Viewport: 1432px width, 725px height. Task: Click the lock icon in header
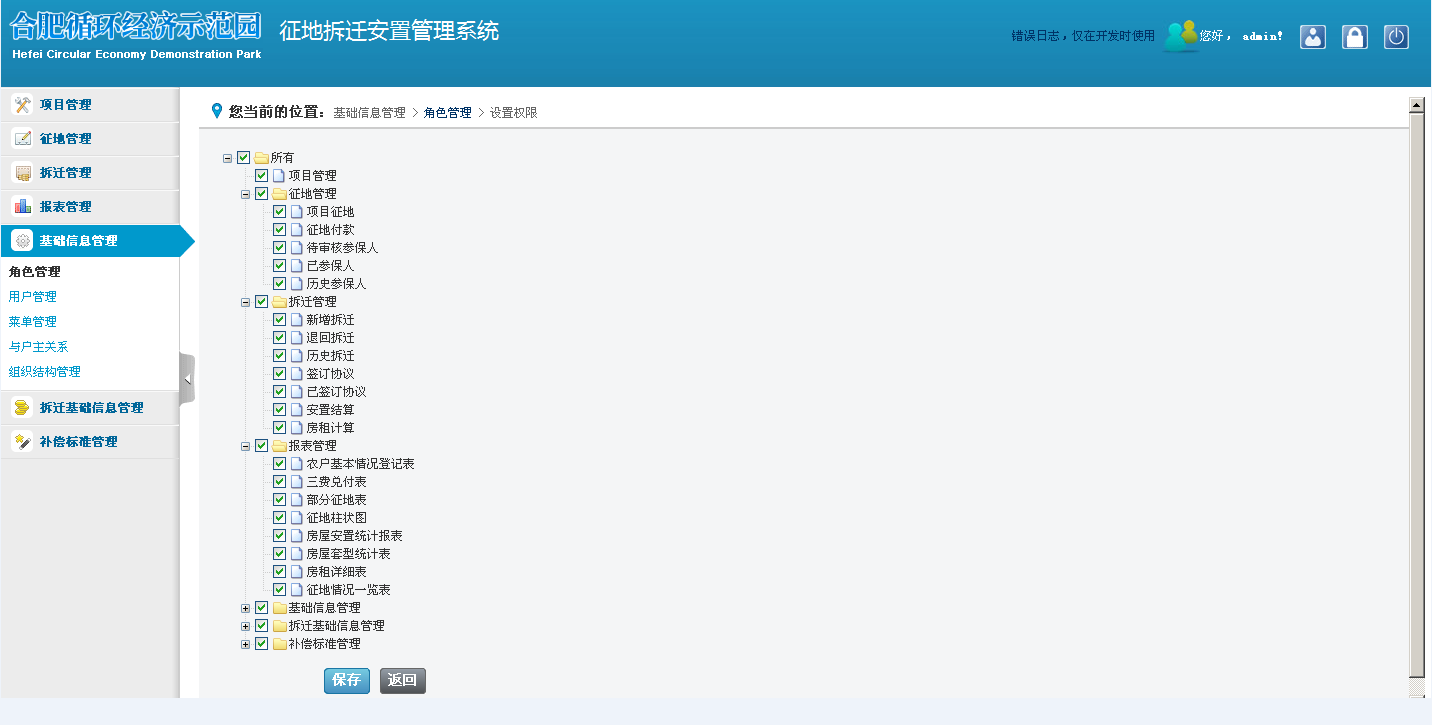pyautogui.click(x=1354, y=37)
